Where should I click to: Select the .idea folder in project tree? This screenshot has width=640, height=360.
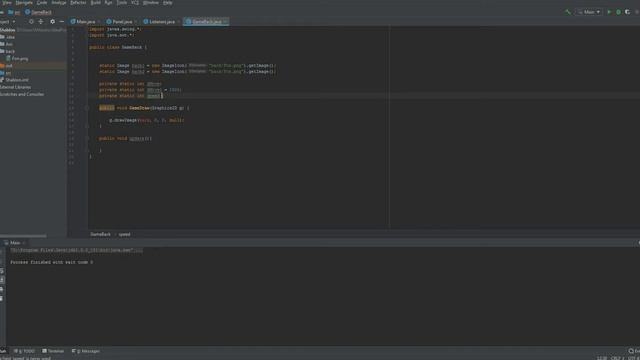pyautogui.click(x=8, y=37)
